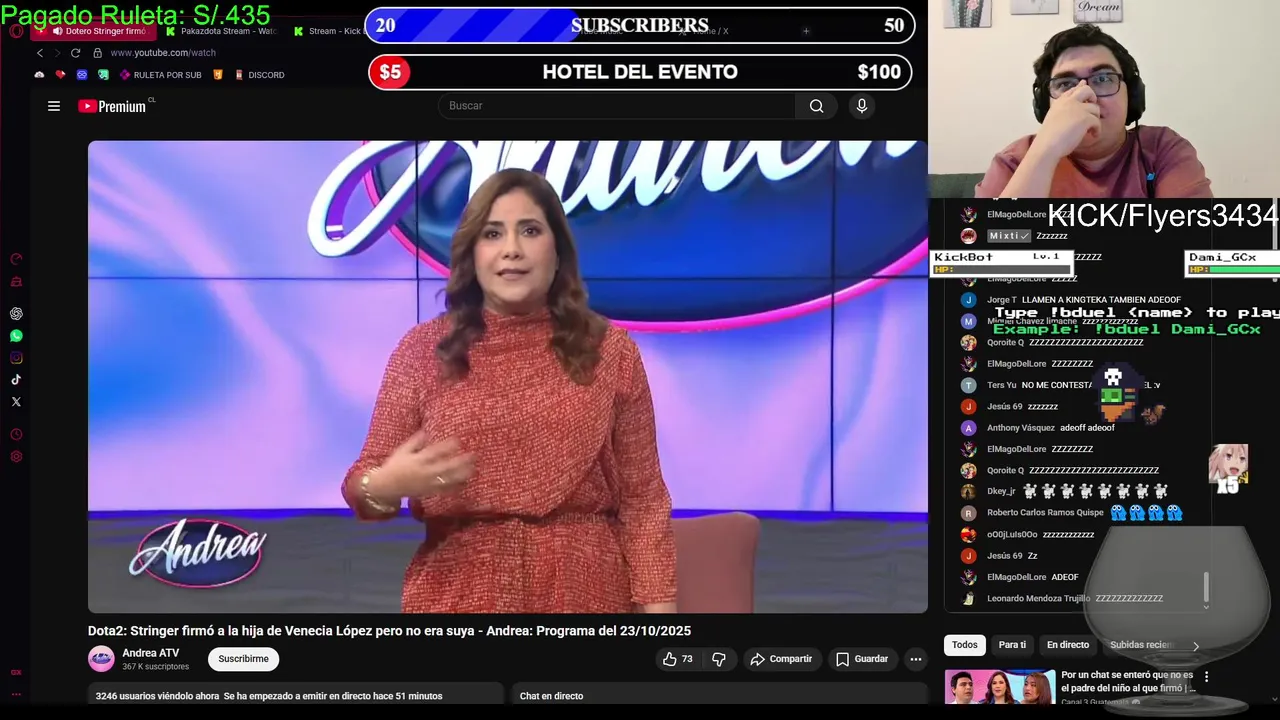
Task: Select the Subidas recientes filter chip
Action: click(x=1140, y=645)
